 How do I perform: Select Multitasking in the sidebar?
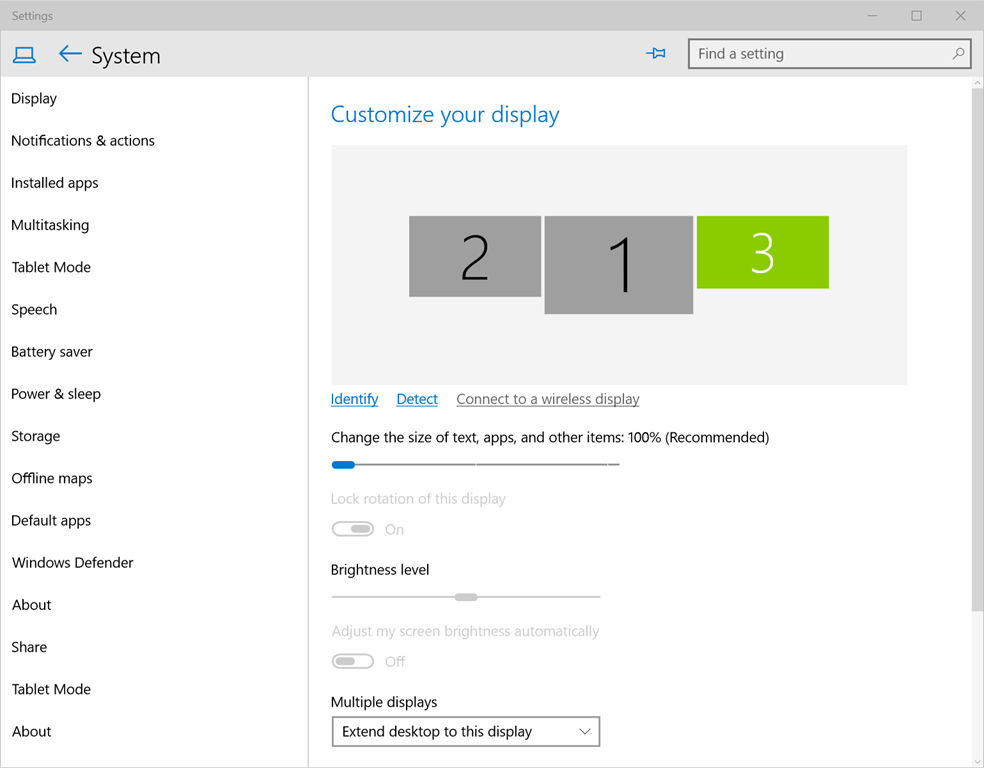[x=50, y=225]
